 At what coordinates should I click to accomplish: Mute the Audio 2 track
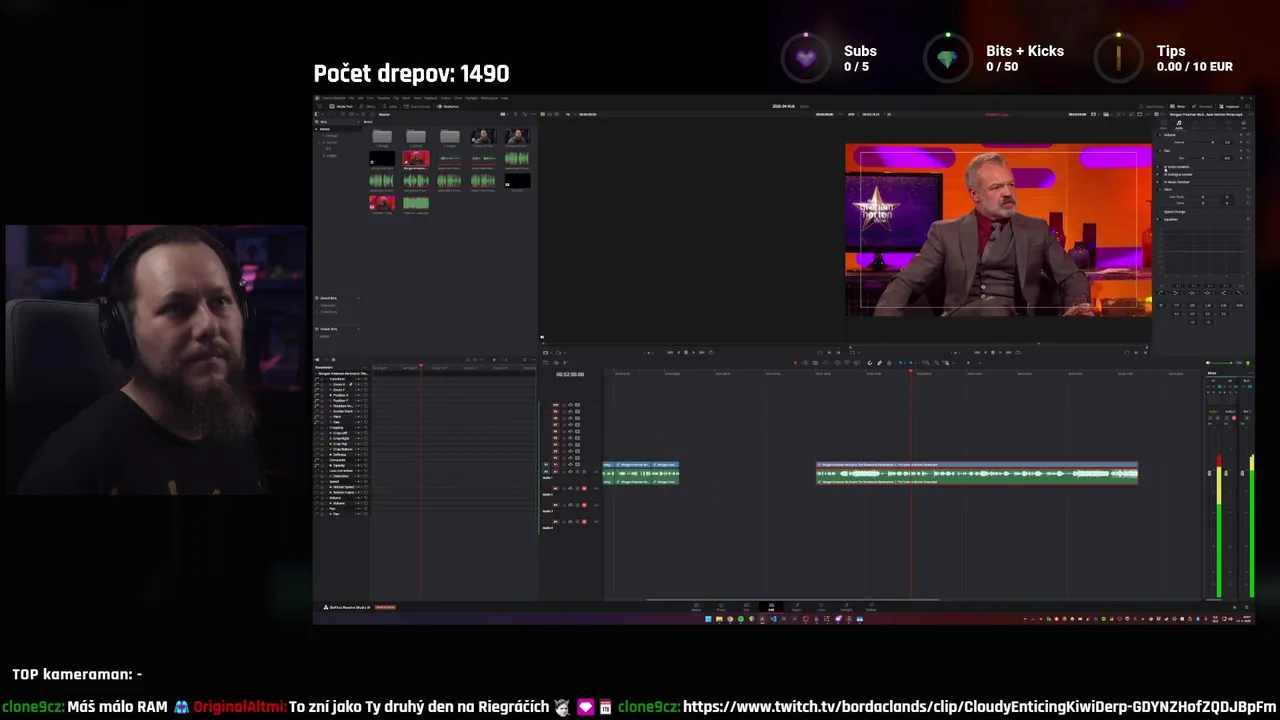pyautogui.click(x=584, y=488)
